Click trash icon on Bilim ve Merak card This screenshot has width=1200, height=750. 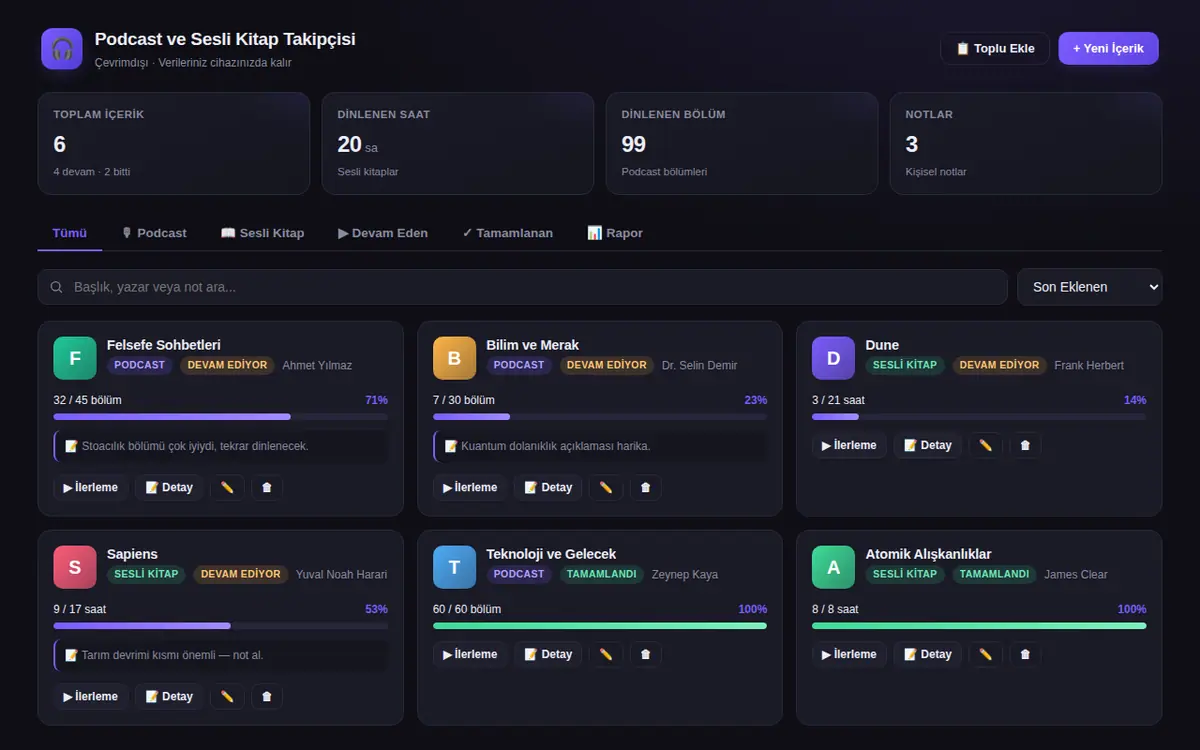tap(645, 487)
